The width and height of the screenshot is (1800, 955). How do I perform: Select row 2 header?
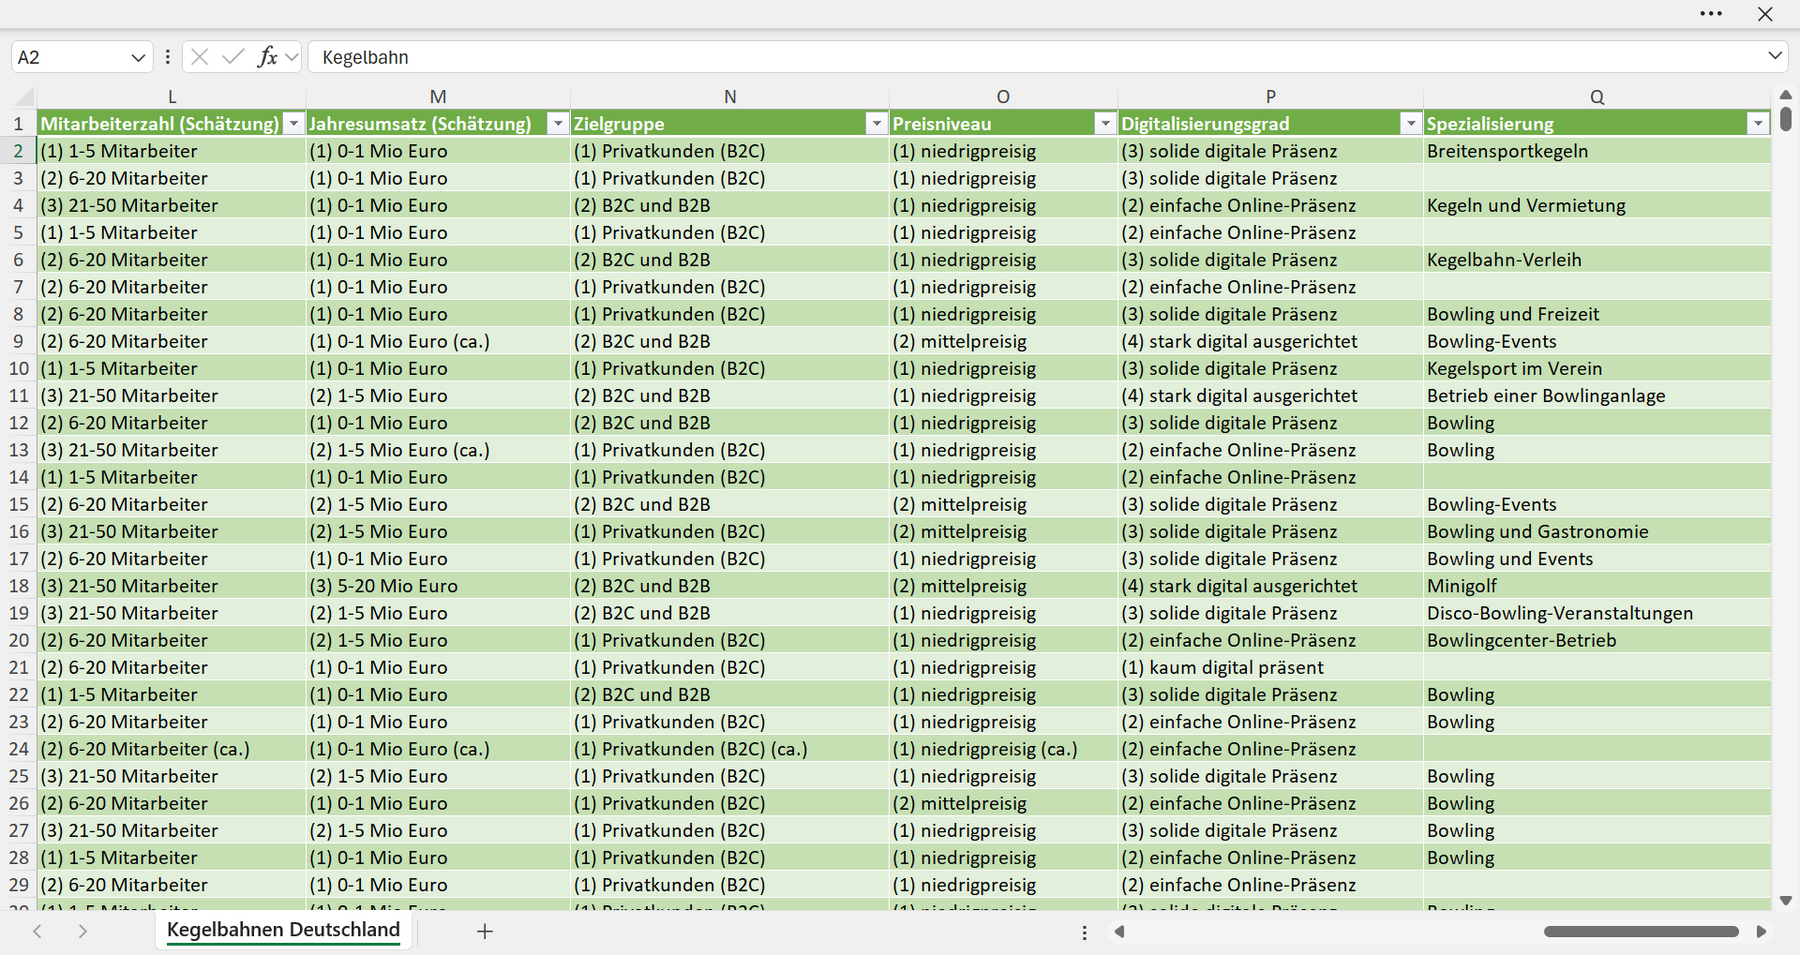pos(19,151)
